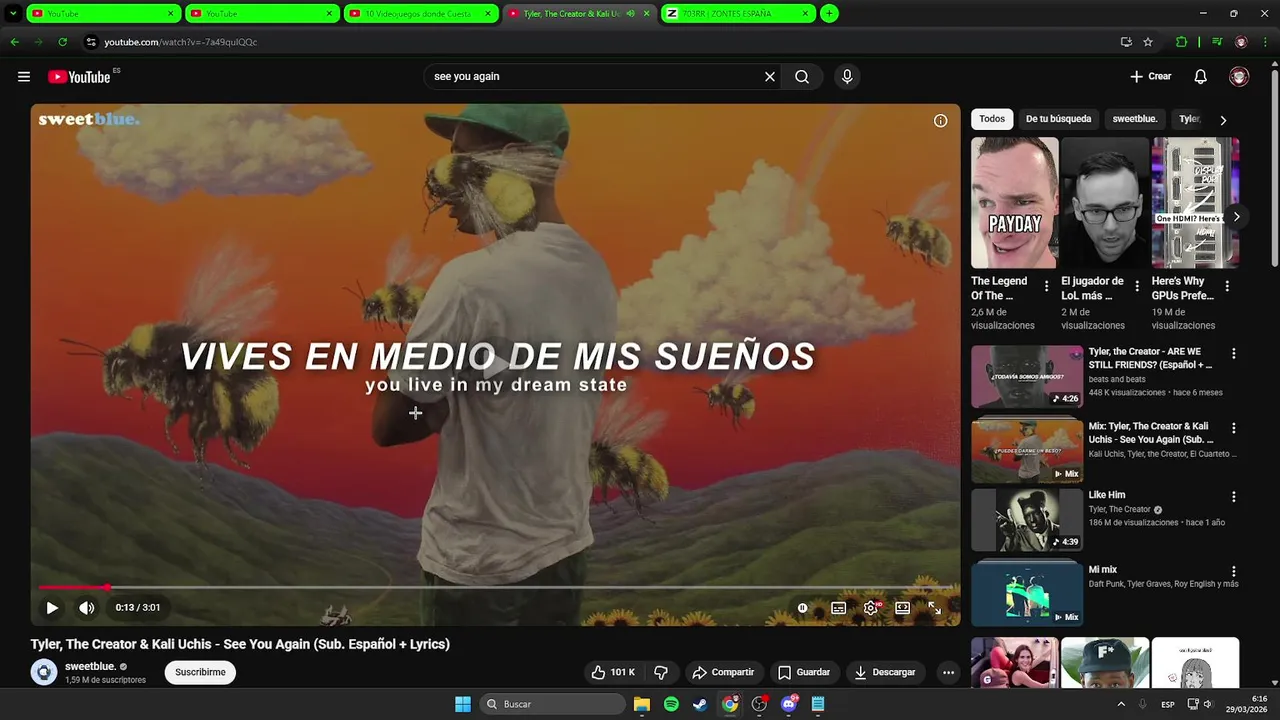The image size is (1280, 720).
Task: Create content with the Crear button
Action: (x=1150, y=77)
